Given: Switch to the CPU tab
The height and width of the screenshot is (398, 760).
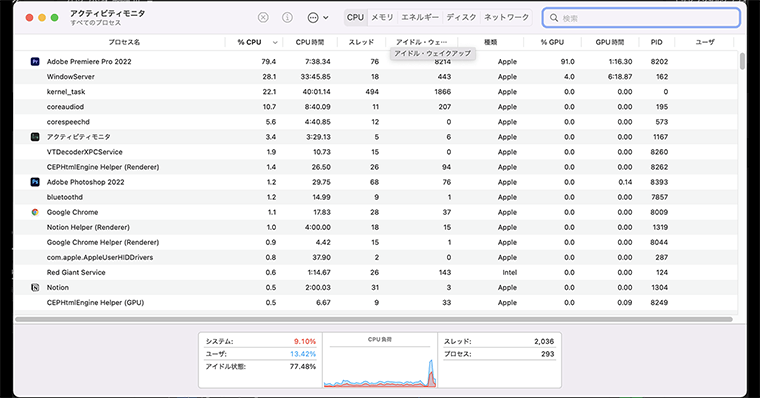Looking at the screenshot, I should [355, 17].
